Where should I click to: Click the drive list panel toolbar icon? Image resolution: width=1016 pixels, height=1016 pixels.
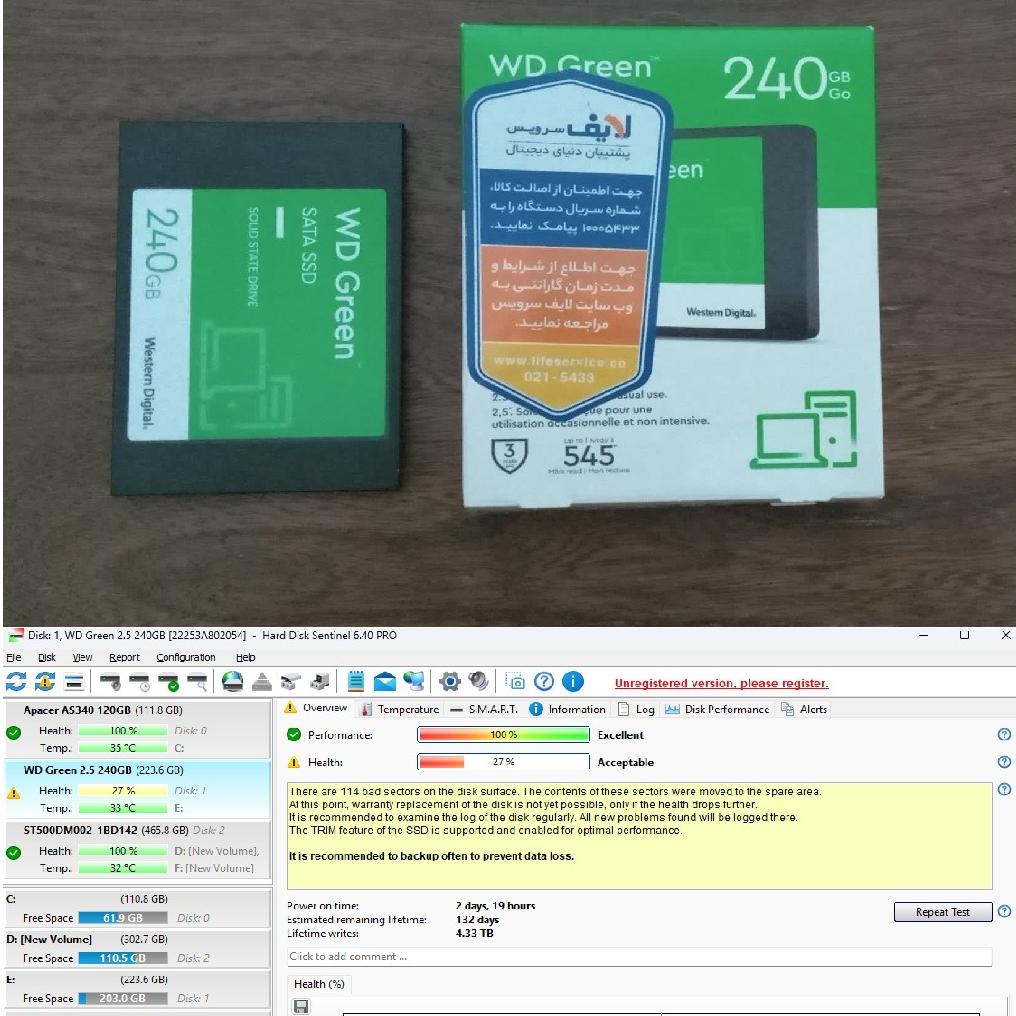coord(75,682)
